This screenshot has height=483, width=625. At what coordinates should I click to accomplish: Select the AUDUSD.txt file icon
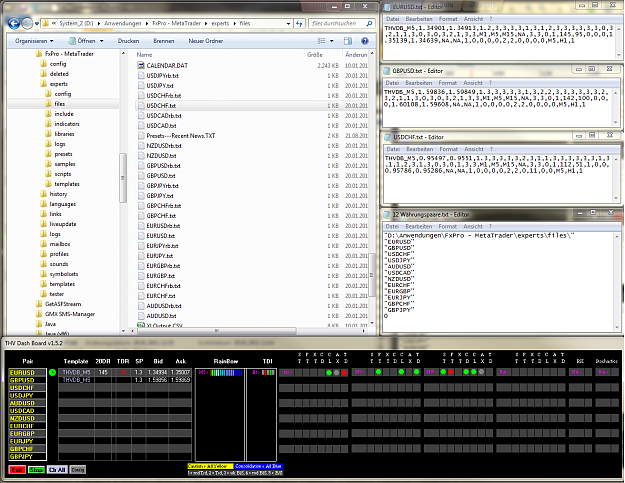pyautogui.click(x=141, y=316)
